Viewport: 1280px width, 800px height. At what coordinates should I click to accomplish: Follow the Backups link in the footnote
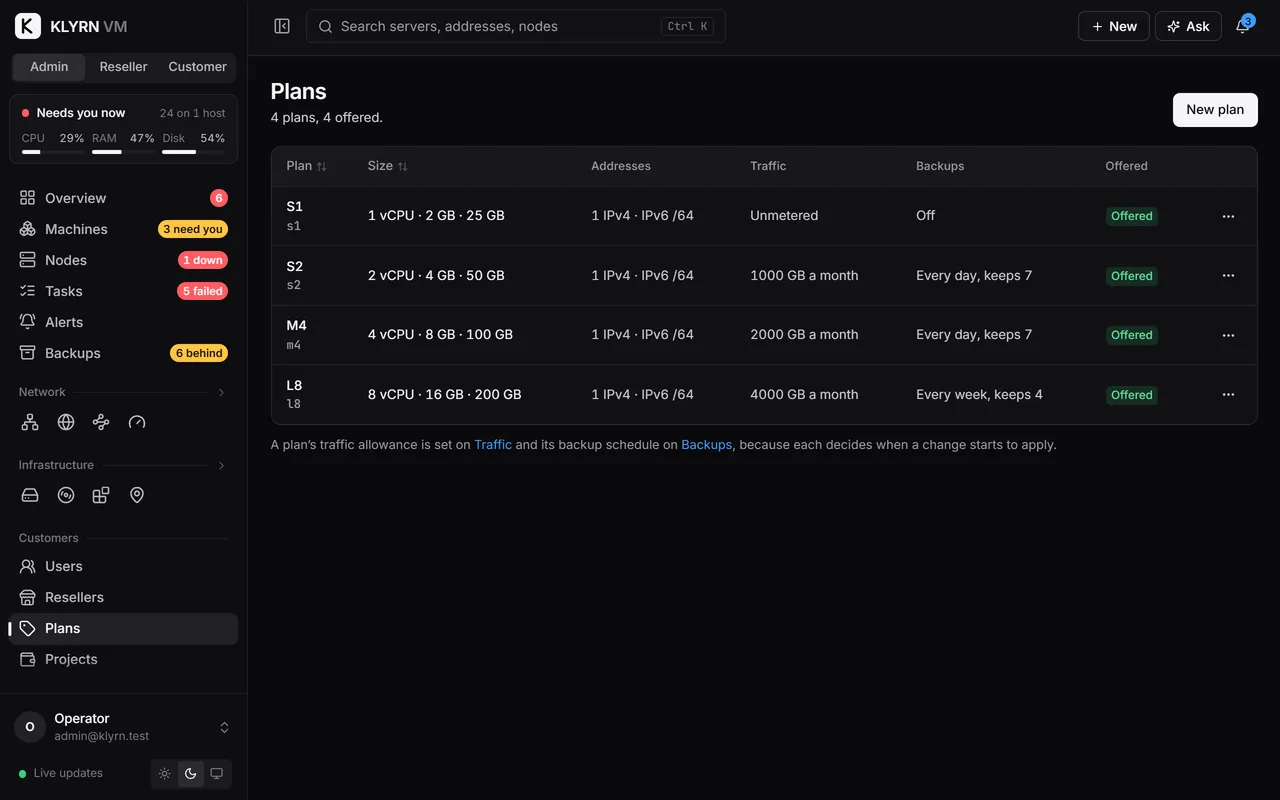707,445
